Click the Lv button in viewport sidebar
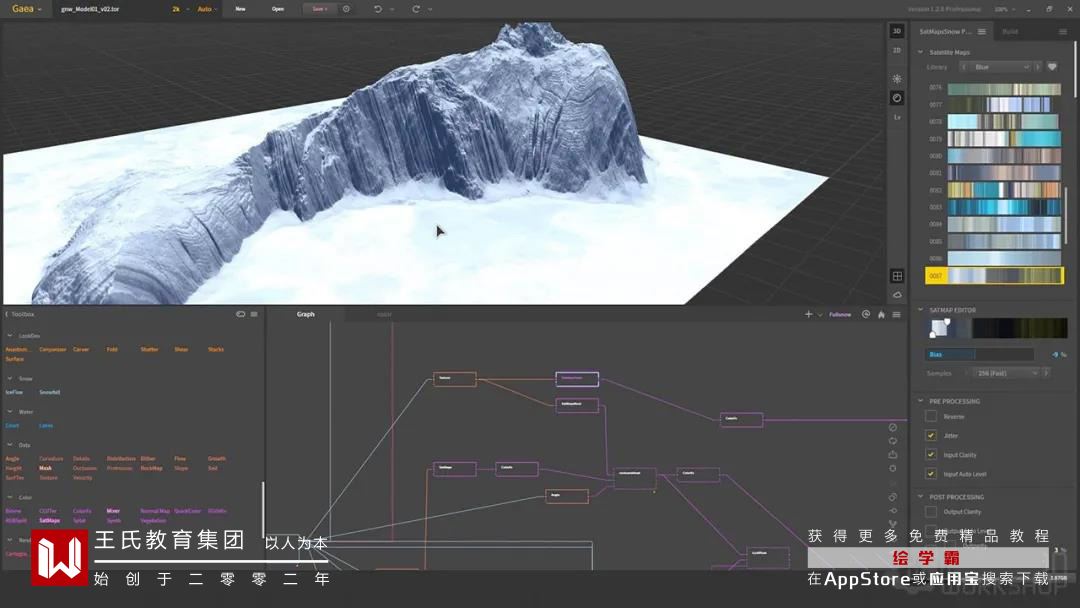The width and height of the screenshot is (1080, 608). click(x=897, y=118)
